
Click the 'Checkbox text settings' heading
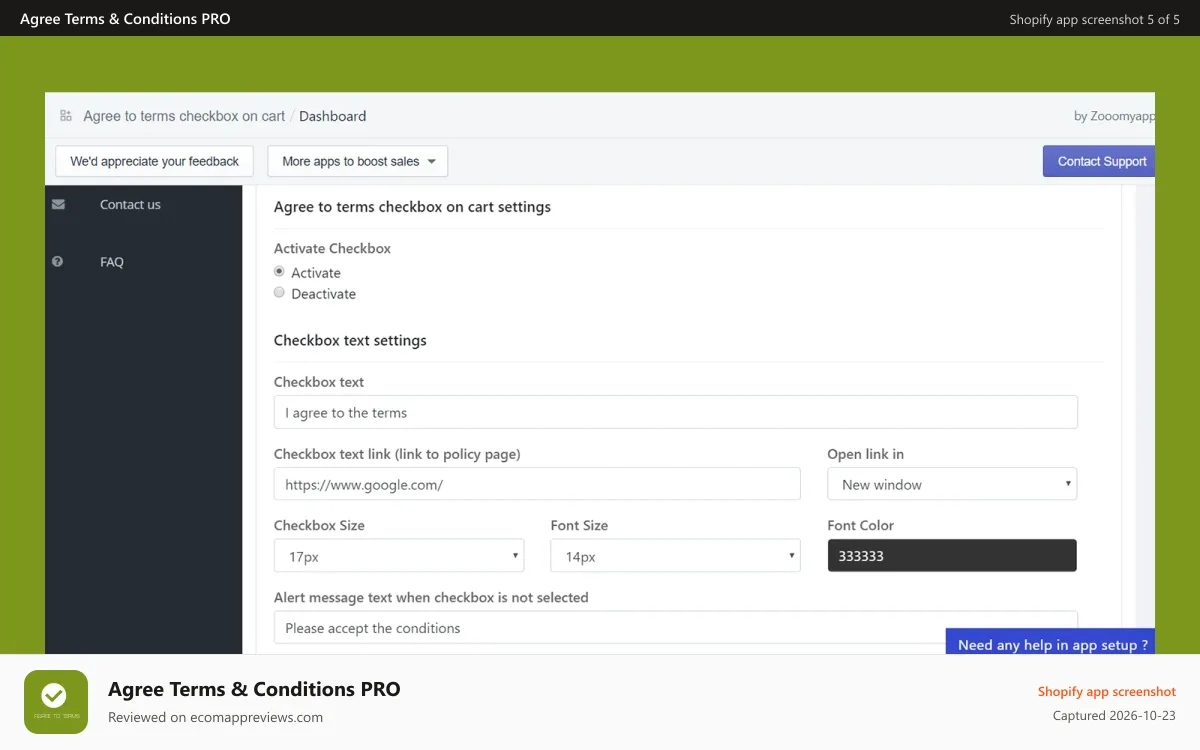click(350, 340)
